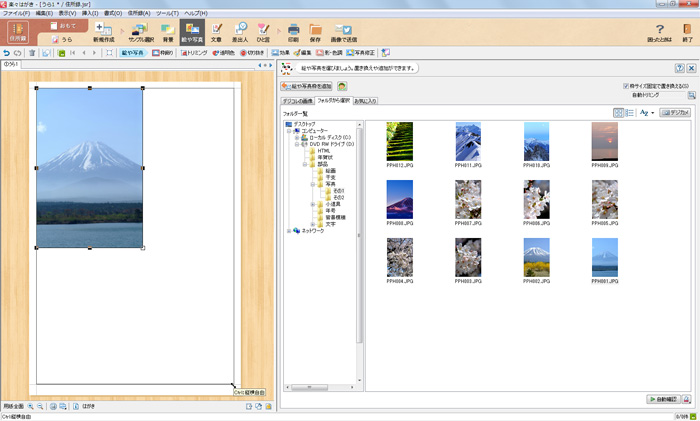Toggle 枠サイズ固定で置き換える checkbox
Screen dimensions: 700x421
[x=626, y=86]
